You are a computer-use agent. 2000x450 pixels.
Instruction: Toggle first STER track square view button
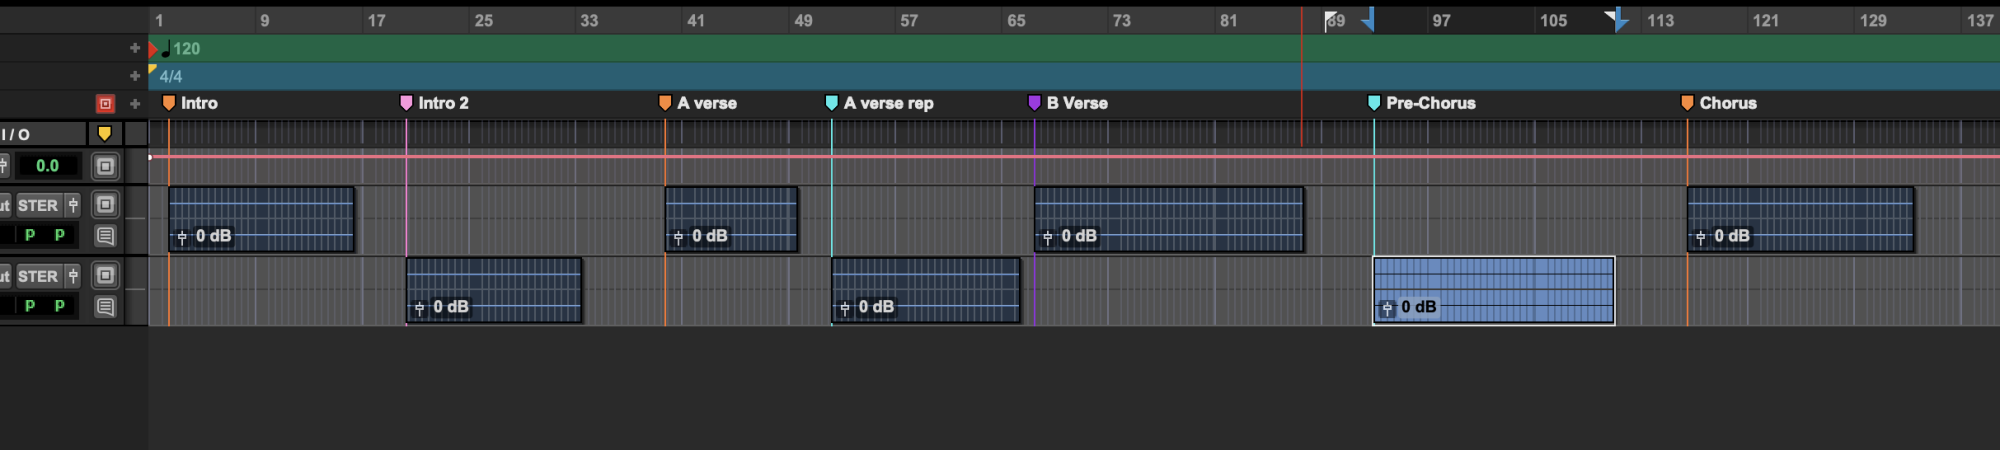[105, 205]
